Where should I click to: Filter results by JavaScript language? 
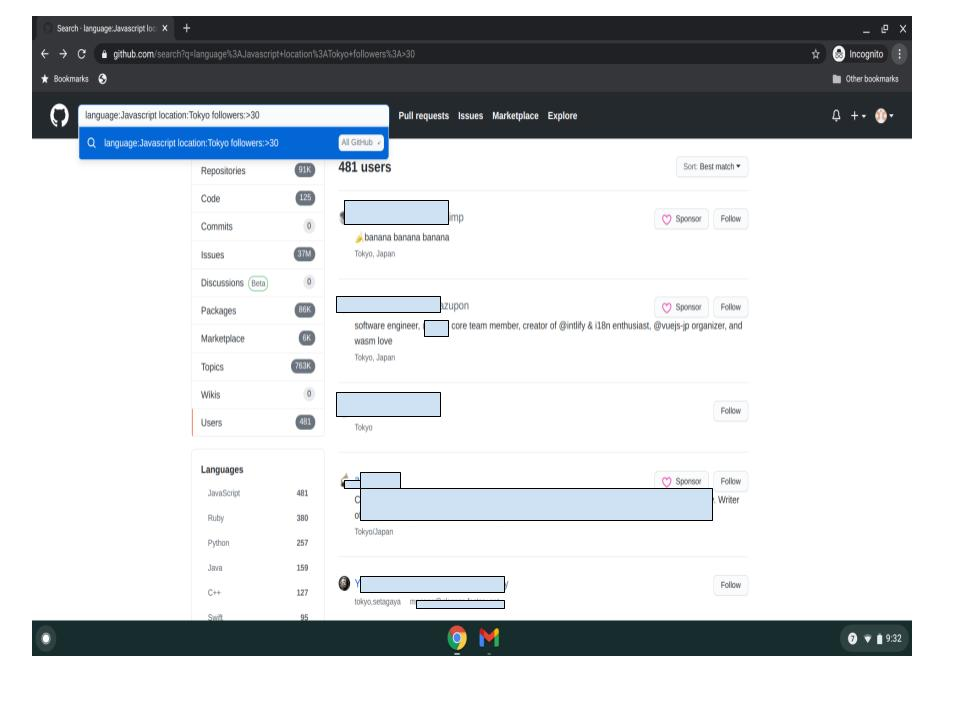pos(258,493)
